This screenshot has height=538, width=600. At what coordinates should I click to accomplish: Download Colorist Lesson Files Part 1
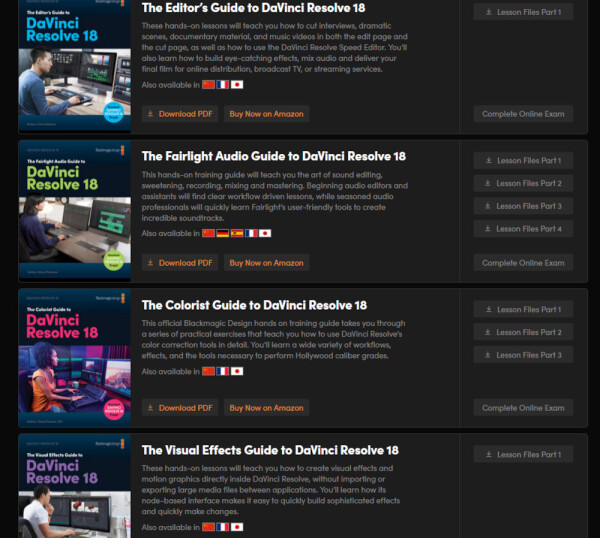(523, 309)
